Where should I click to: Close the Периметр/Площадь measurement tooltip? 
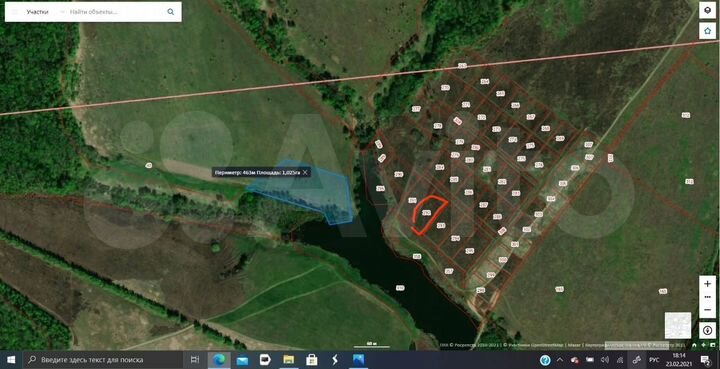pyautogui.click(x=305, y=173)
